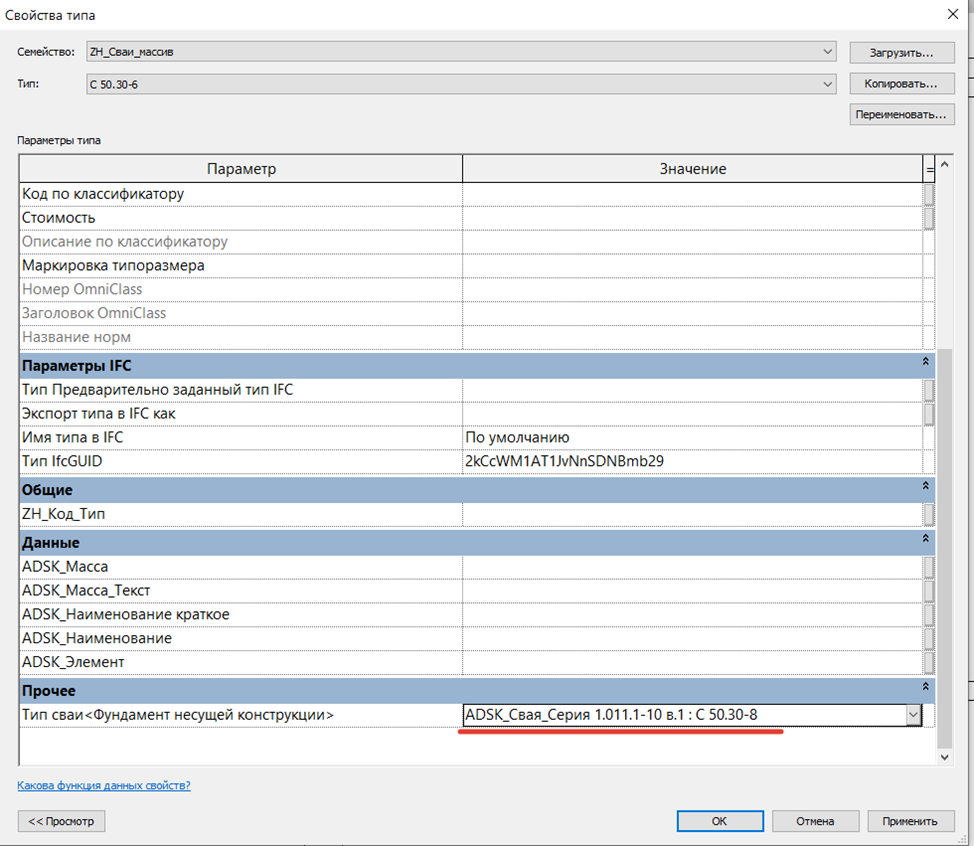Click the parameters table scrollbar thumb
Image resolution: width=974 pixels, height=846 pixels.
(944, 548)
